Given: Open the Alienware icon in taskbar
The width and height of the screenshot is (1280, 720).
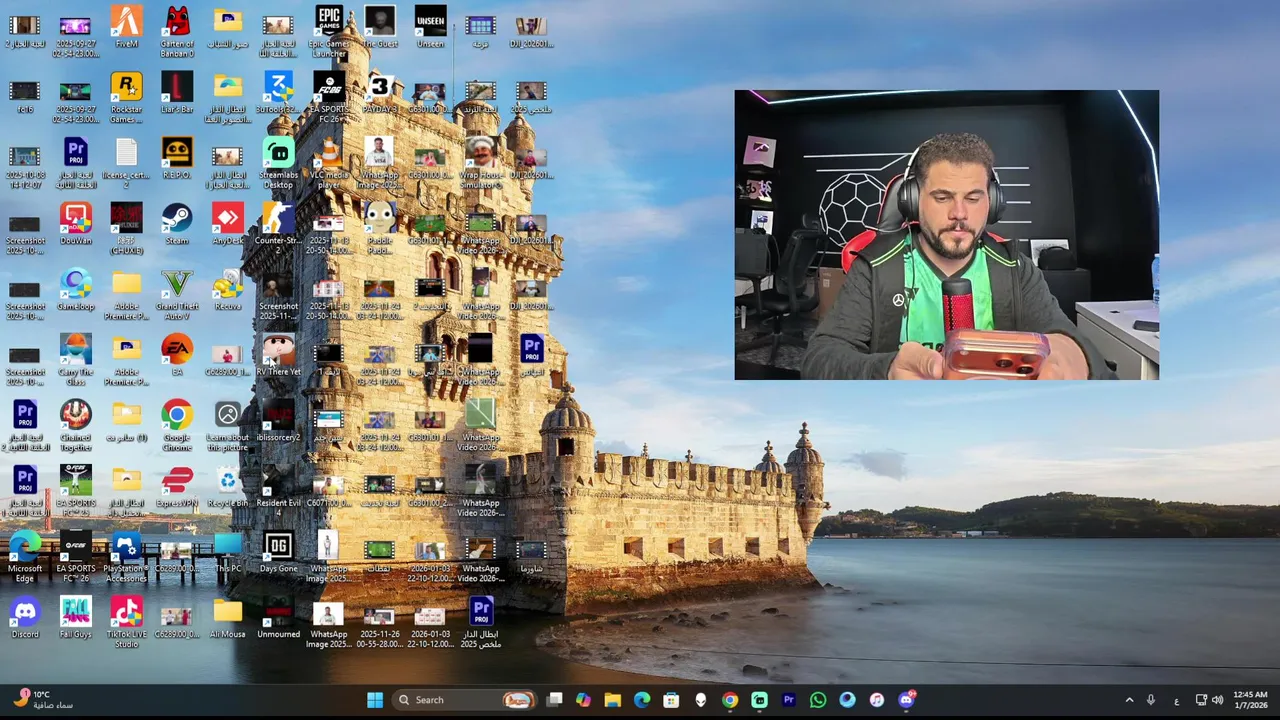Looking at the screenshot, I should (x=700, y=700).
